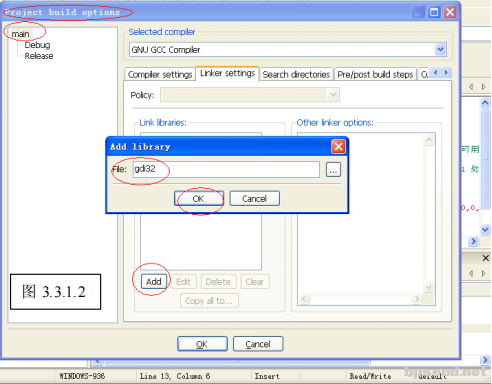The height and width of the screenshot is (384, 492).
Task: Select the Linker settings tab
Action: click(x=228, y=73)
